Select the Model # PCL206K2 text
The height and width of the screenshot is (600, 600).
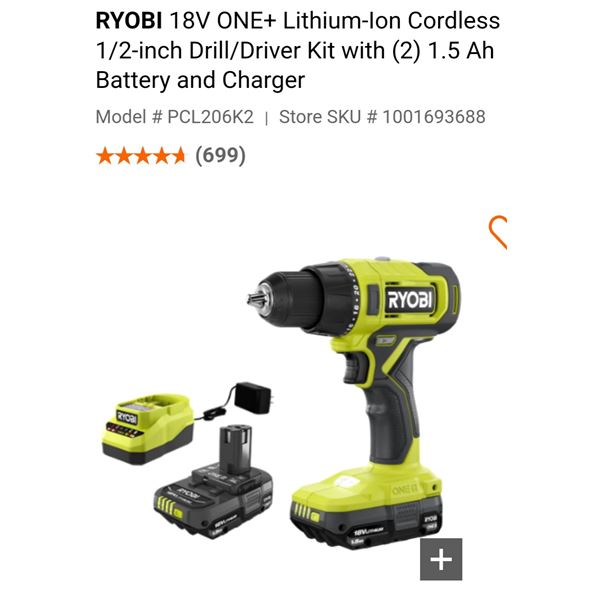click(x=174, y=117)
